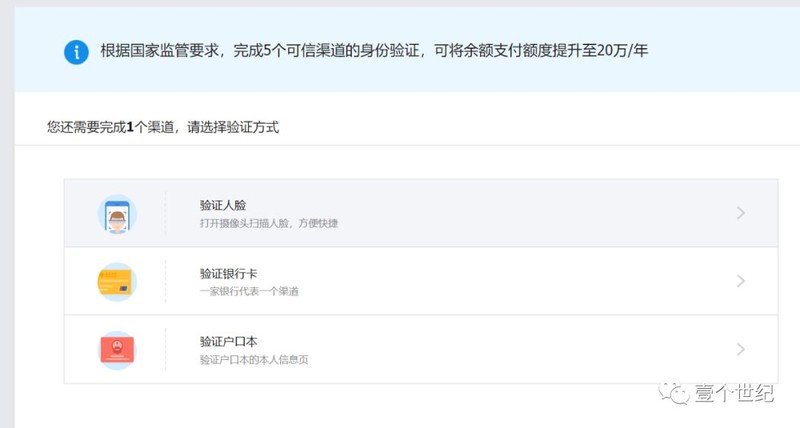Click the banner text about 20万/年 limit
800x428 pixels.
tap(374, 51)
